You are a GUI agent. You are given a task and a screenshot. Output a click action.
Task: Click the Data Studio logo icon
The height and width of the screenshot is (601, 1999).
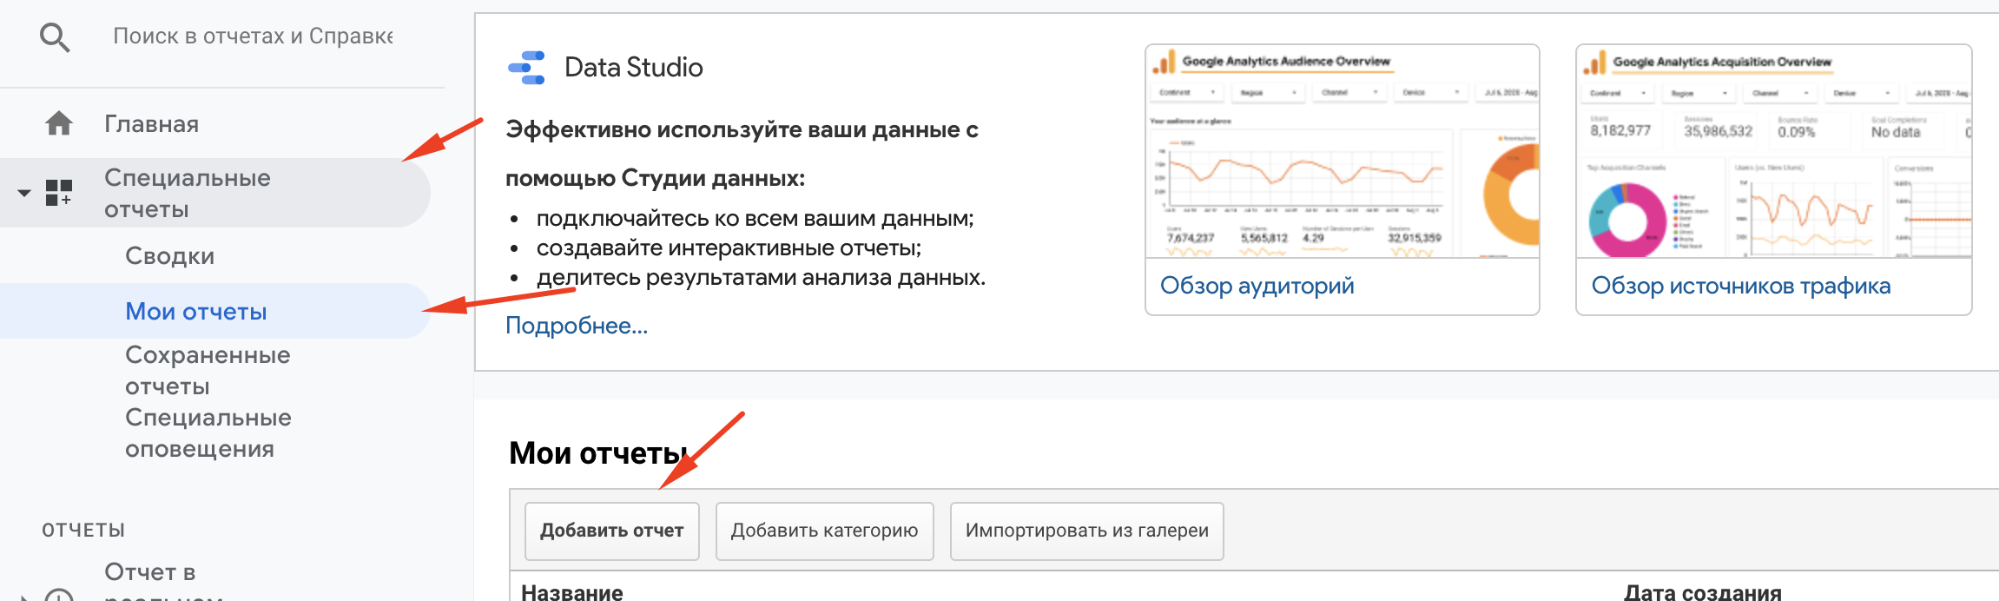tap(527, 67)
